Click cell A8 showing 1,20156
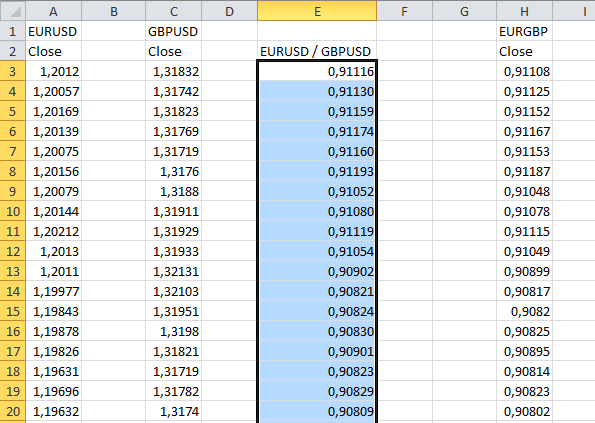This screenshot has height=423, width=595. coord(54,171)
